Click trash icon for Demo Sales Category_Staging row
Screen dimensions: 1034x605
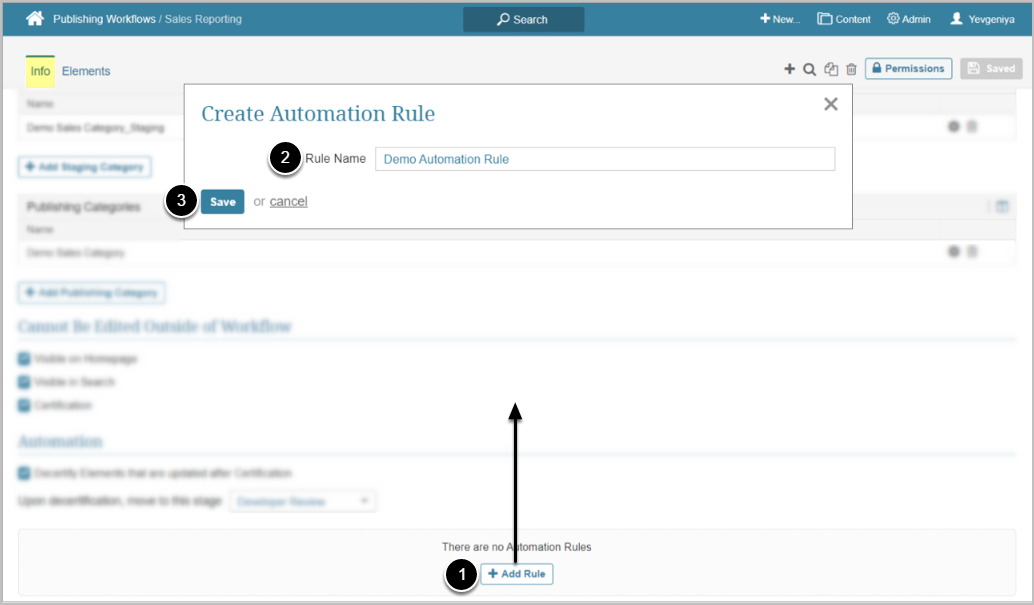coord(972,126)
